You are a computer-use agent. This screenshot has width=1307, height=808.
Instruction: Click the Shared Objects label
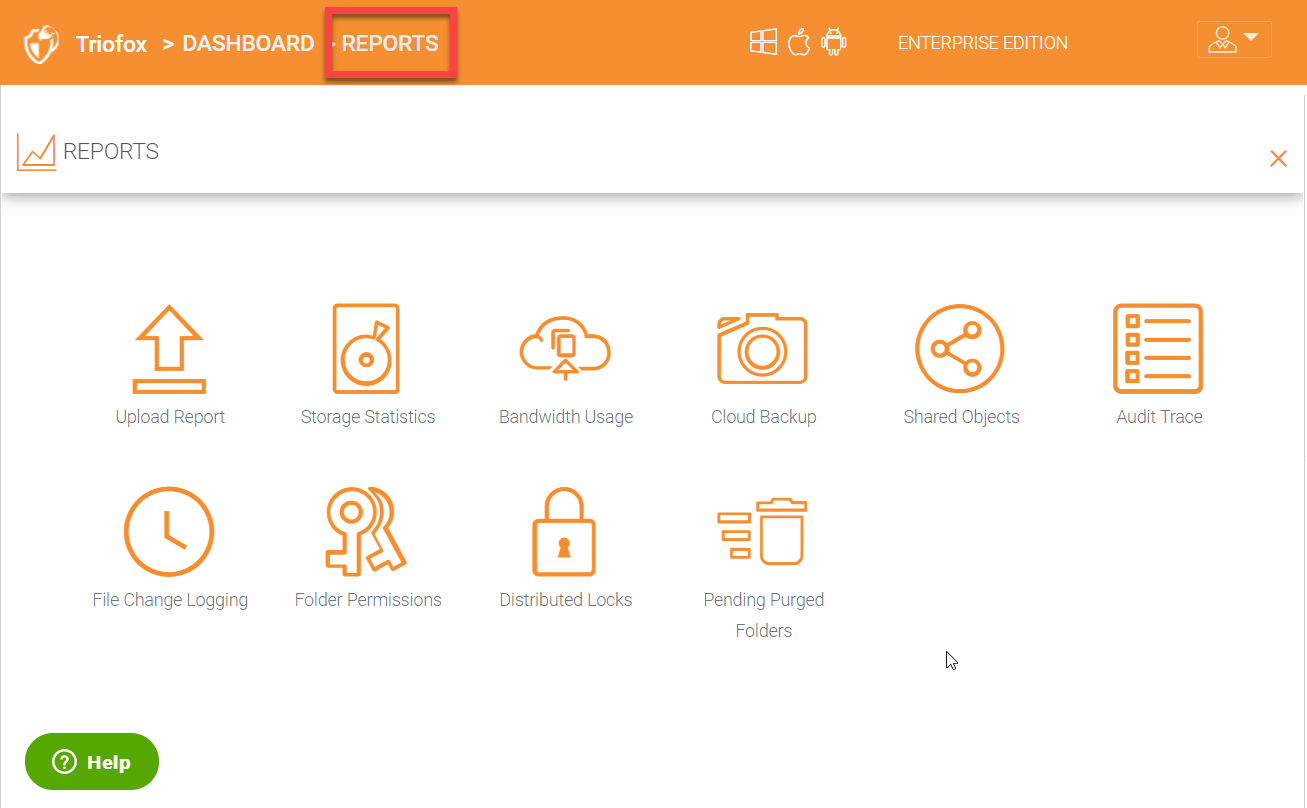click(x=961, y=417)
